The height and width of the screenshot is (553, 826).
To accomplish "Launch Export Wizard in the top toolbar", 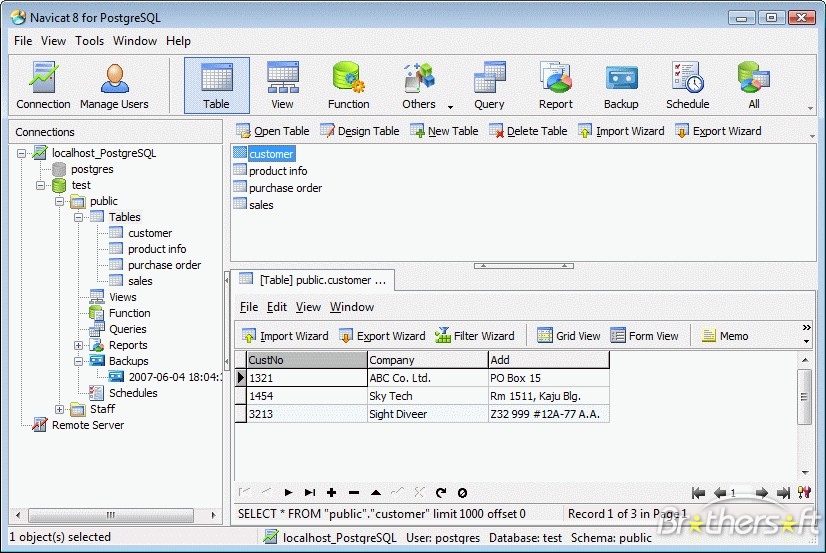I will [718, 131].
